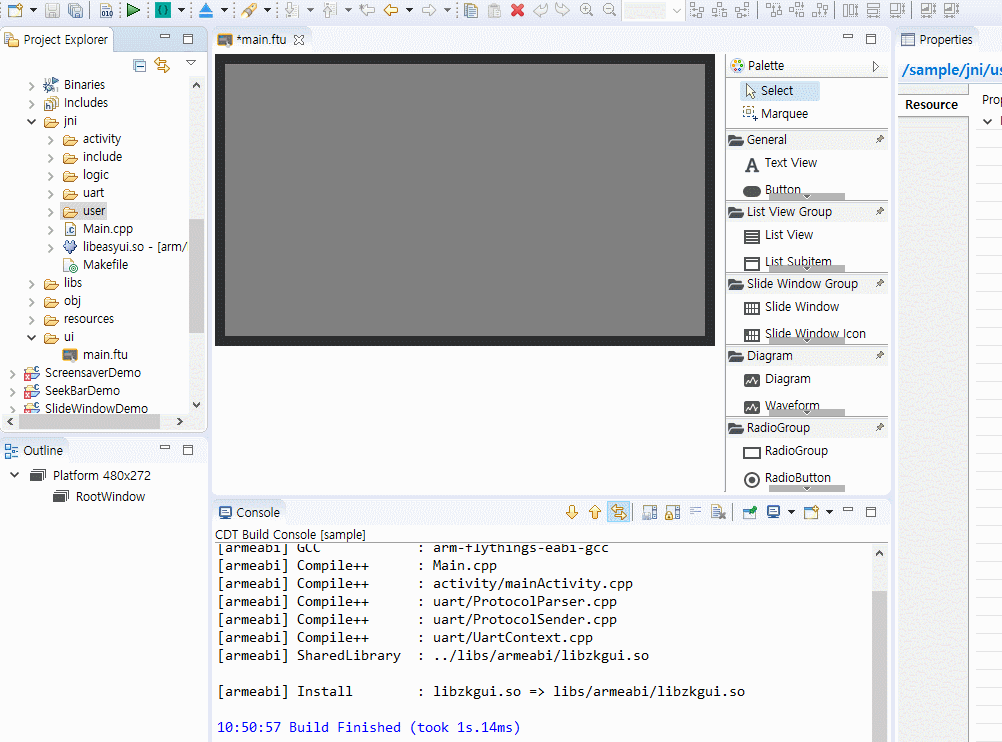This screenshot has width=1002, height=742.
Task: Click the Save All toolbar icon
Action: coord(75,10)
